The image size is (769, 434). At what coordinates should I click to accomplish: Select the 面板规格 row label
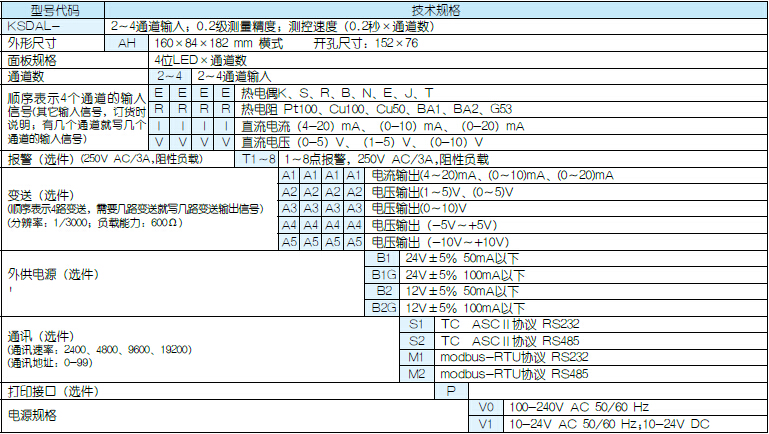tap(75, 60)
